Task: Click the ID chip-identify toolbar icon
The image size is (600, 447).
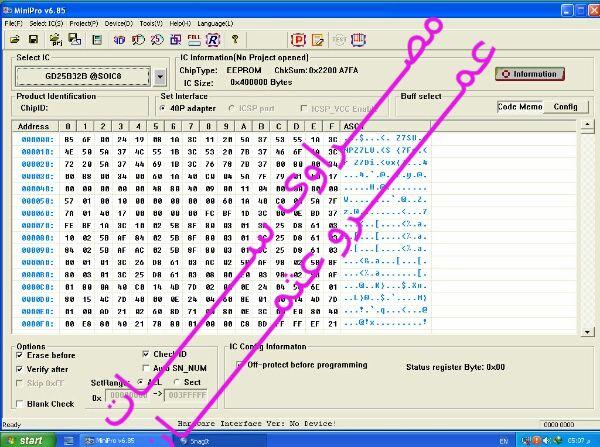Action: pyautogui.click(x=119, y=39)
